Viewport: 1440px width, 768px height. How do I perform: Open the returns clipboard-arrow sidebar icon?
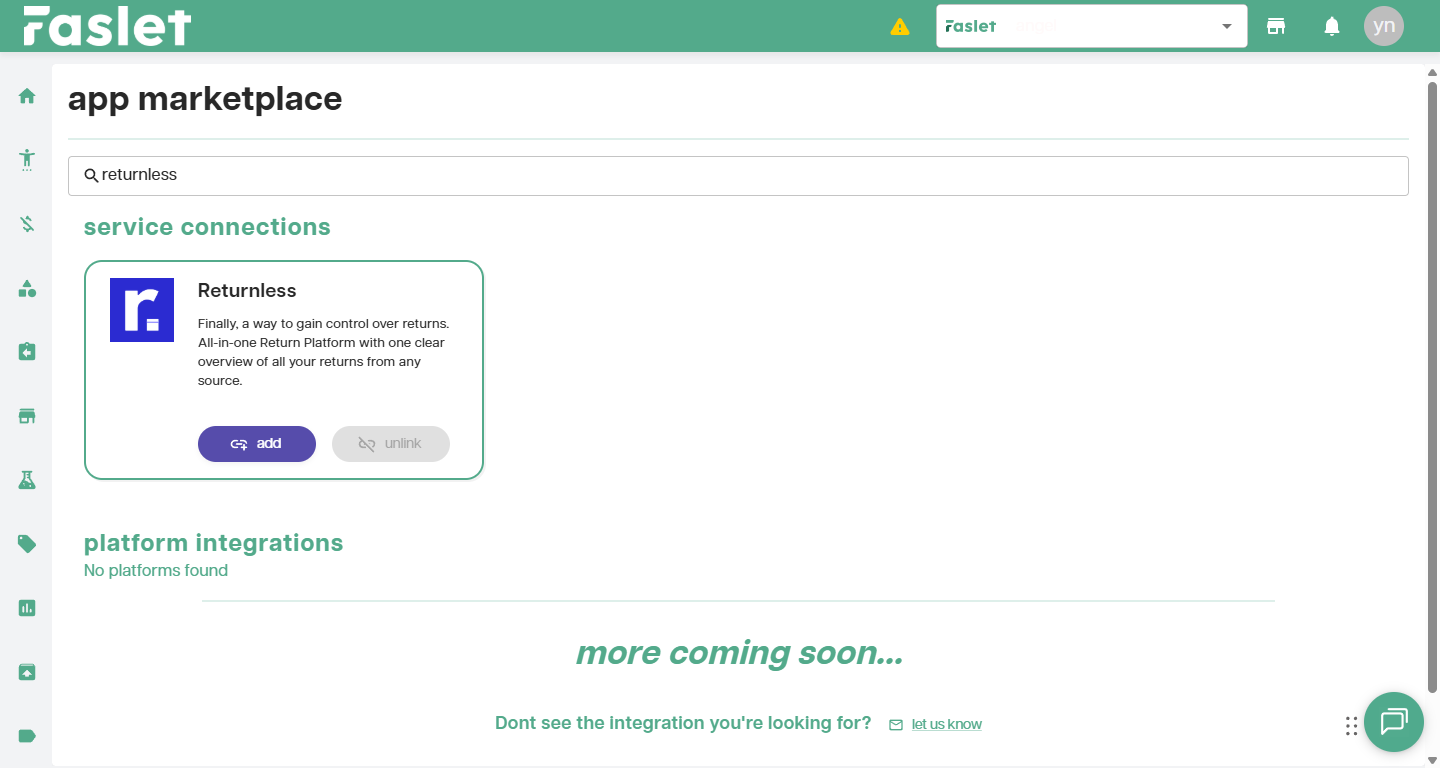pos(27,352)
